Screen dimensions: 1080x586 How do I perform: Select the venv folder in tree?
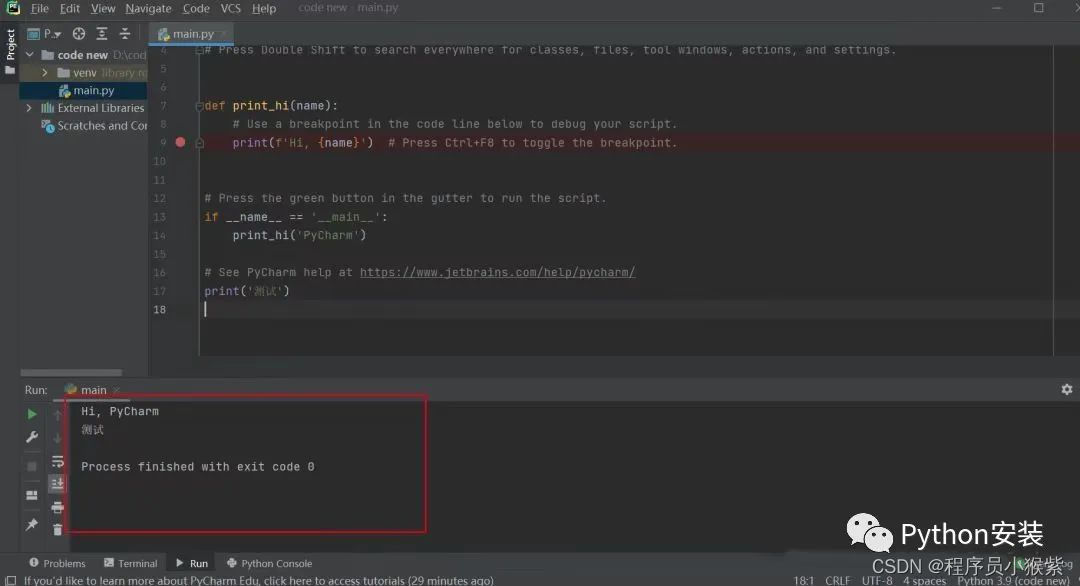[x=84, y=72]
